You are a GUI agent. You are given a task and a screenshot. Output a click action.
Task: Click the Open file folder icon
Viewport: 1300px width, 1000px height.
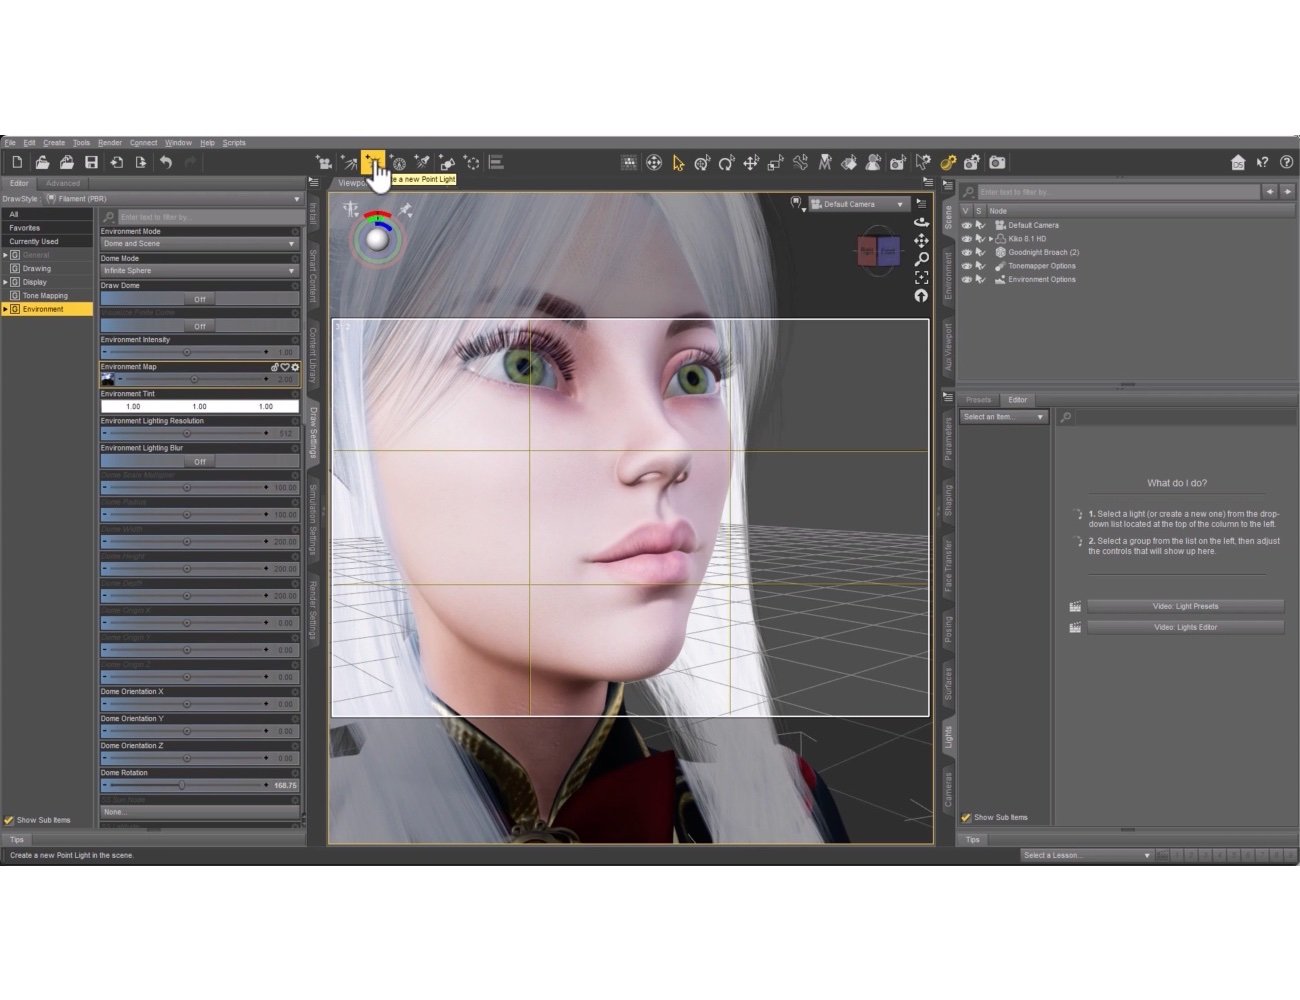[42, 162]
